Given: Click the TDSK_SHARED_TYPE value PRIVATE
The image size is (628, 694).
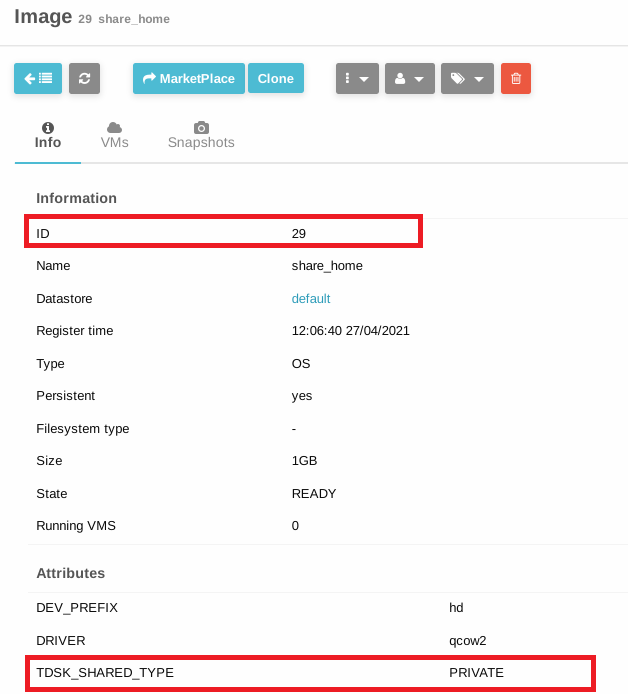Looking at the screenshot, I should coord(476,673).
